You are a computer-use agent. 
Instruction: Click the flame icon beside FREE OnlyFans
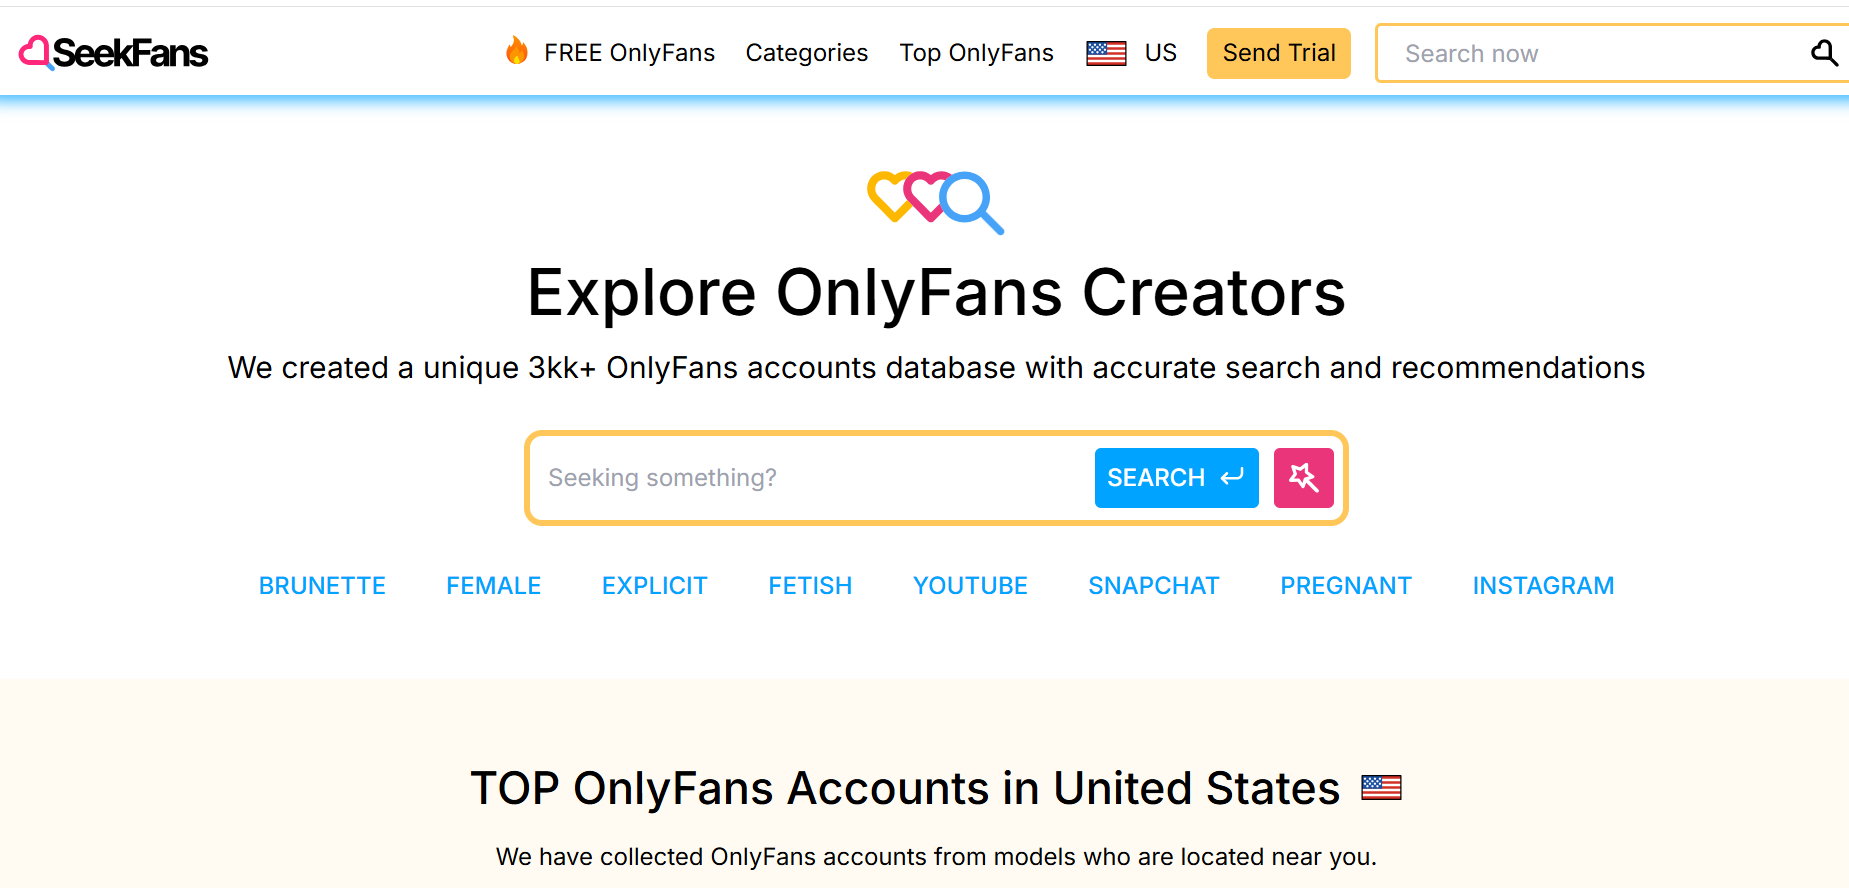pyautogui.click(x=517, y=50)
